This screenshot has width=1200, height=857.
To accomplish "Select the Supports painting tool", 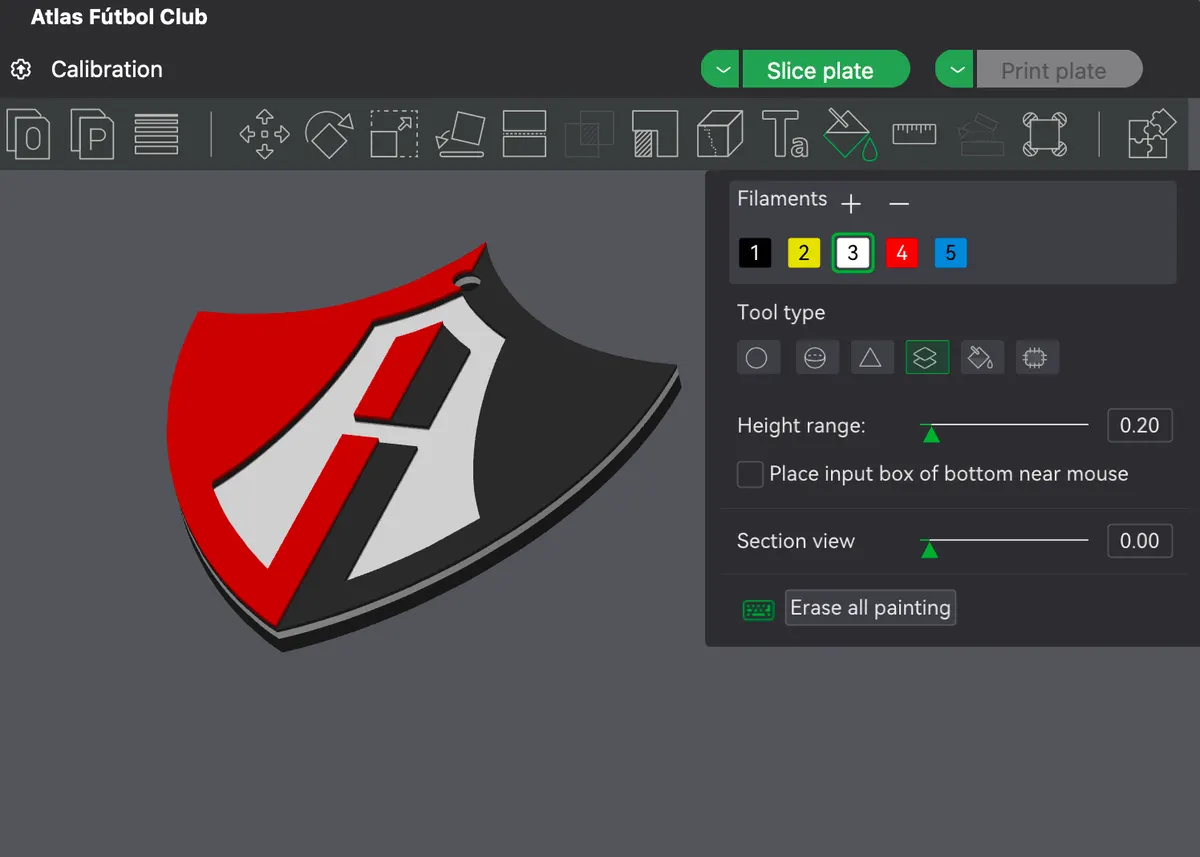I will (x=656, y=134).
